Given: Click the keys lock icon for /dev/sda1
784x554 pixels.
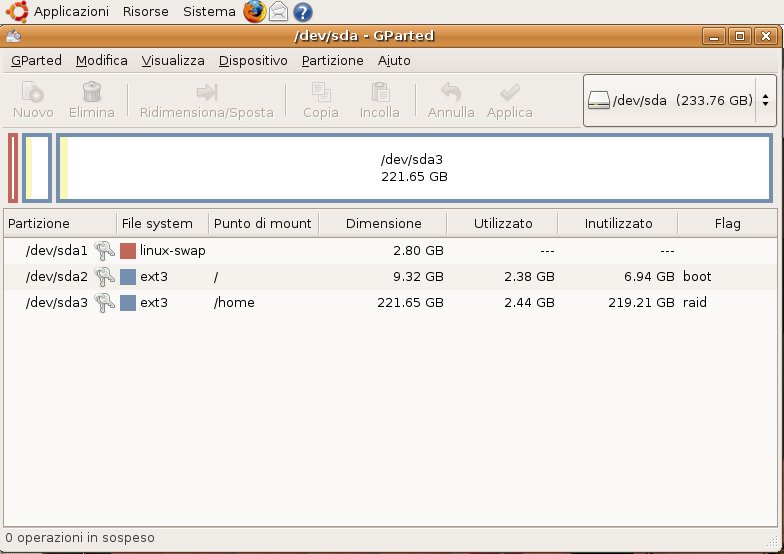Looking at the screenshot, I should coord(104,250).
